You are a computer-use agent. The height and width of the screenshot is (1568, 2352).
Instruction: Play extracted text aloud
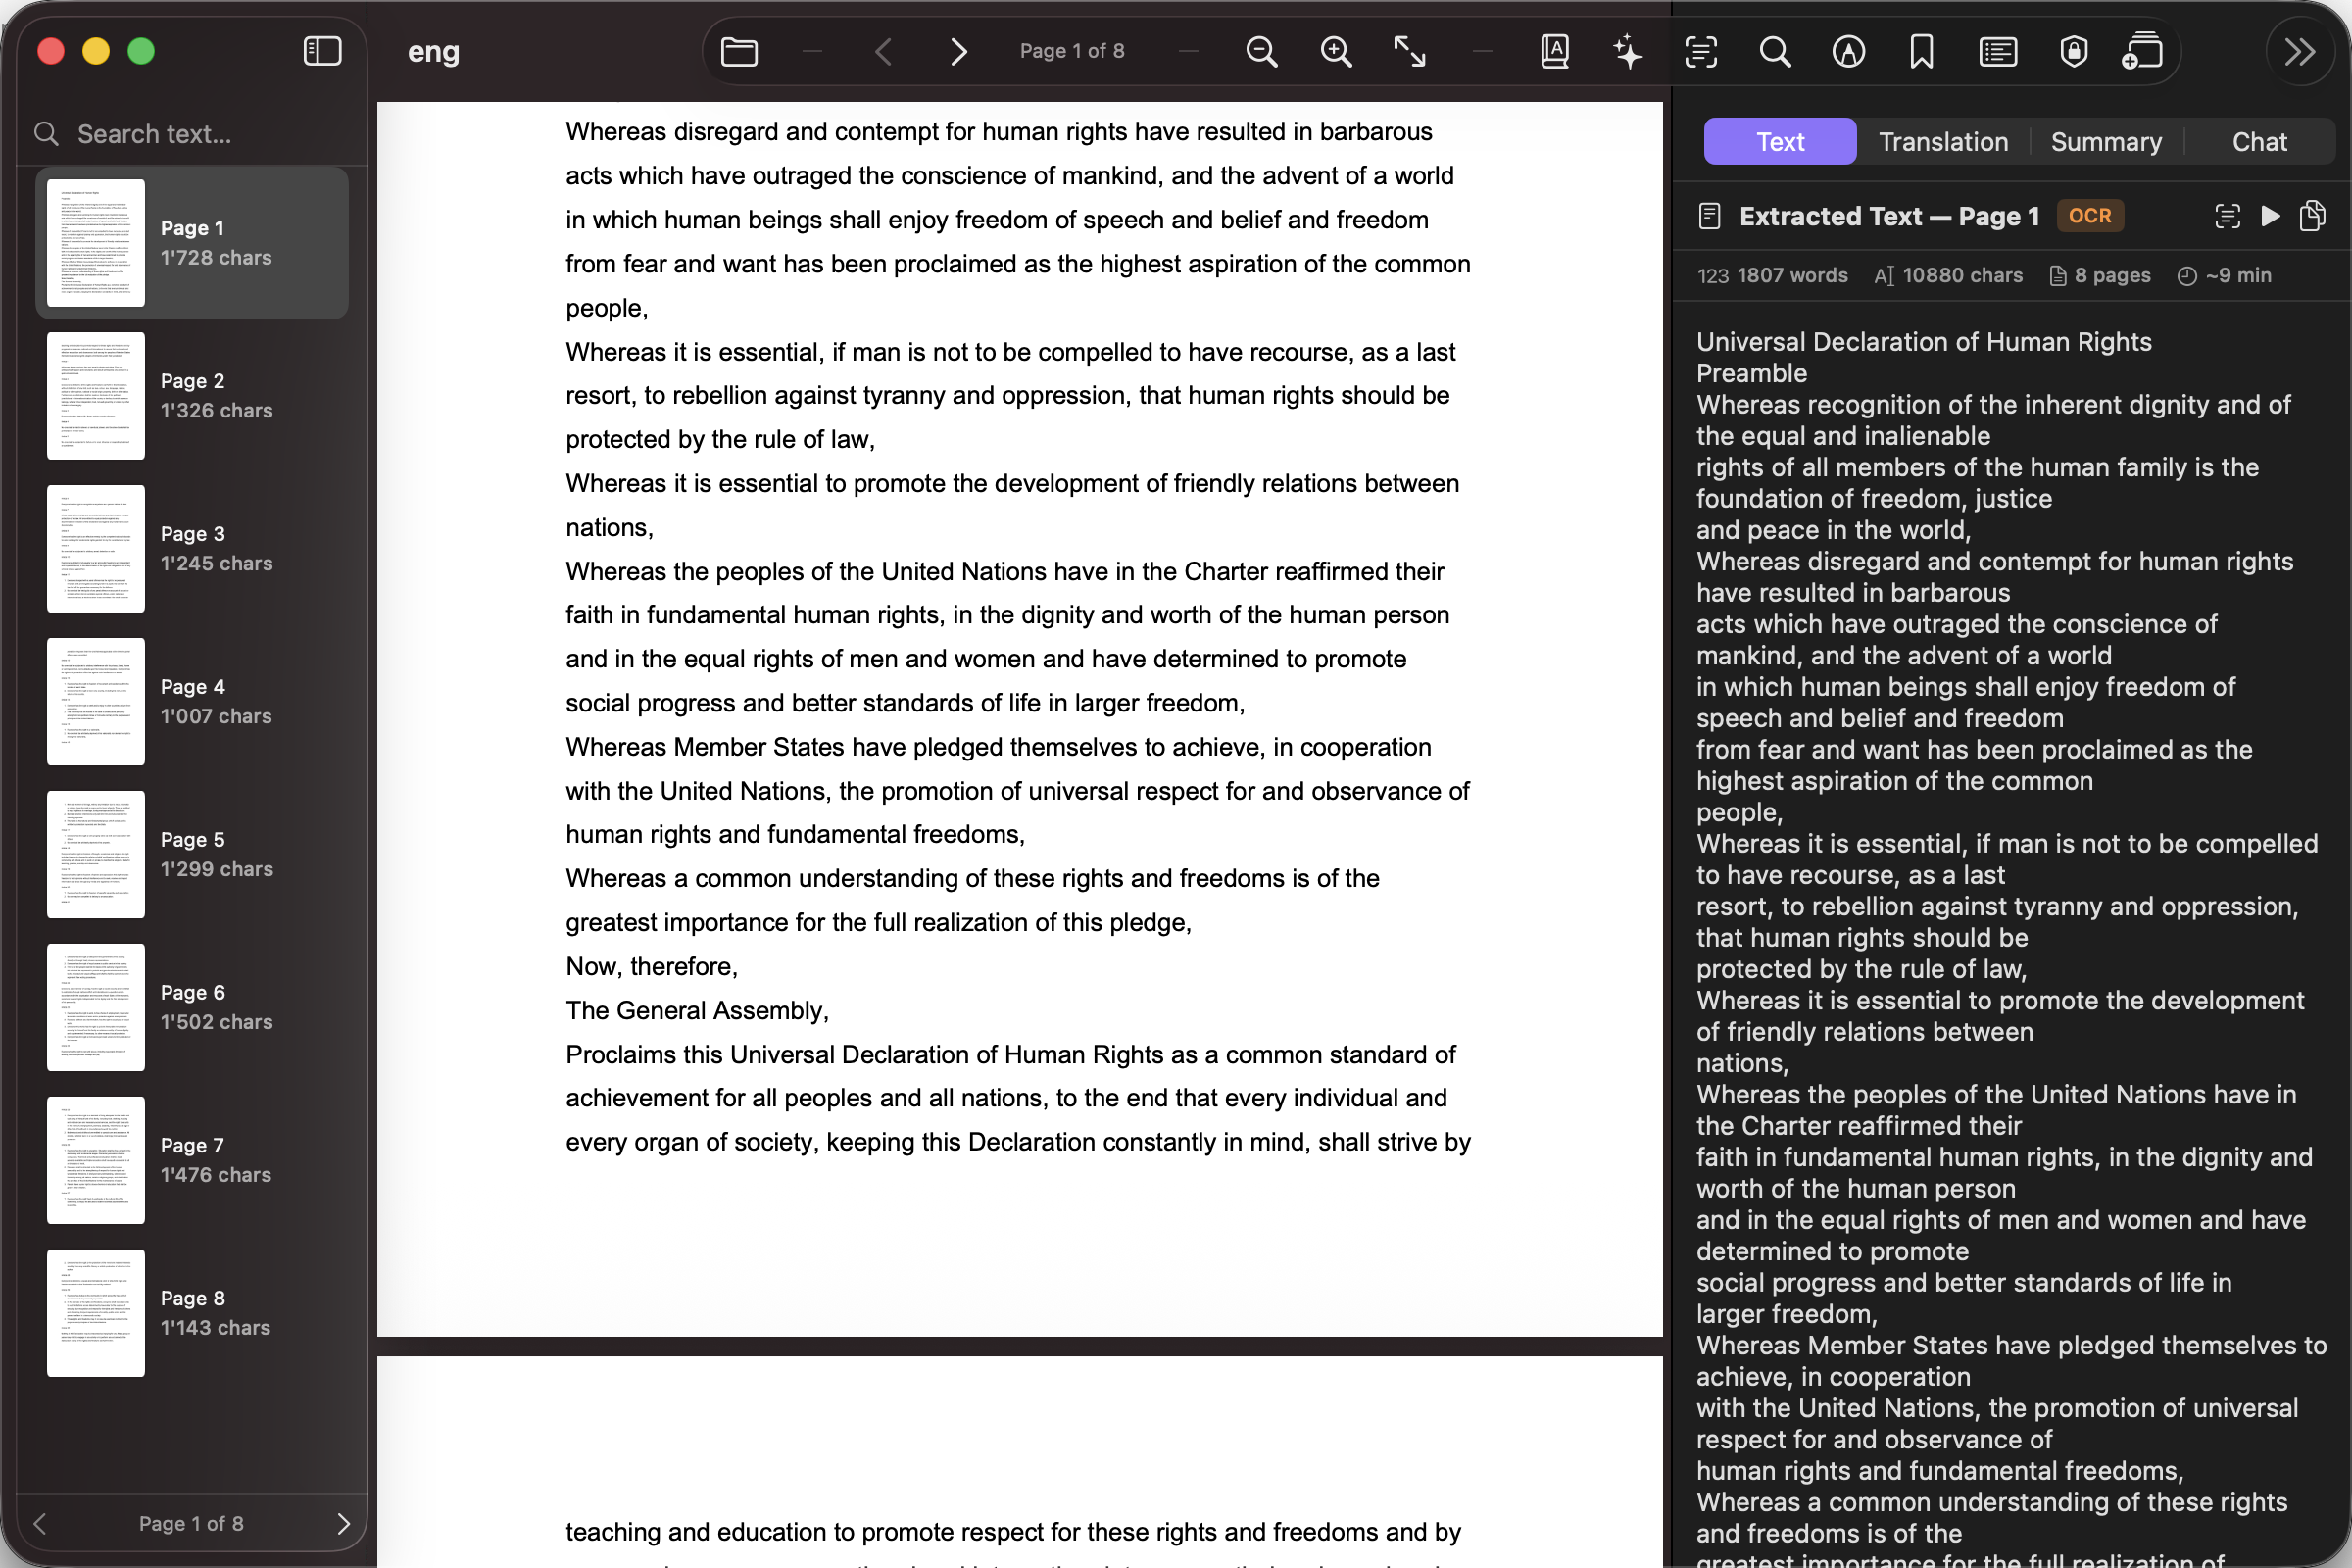[x=2269, y=215]
